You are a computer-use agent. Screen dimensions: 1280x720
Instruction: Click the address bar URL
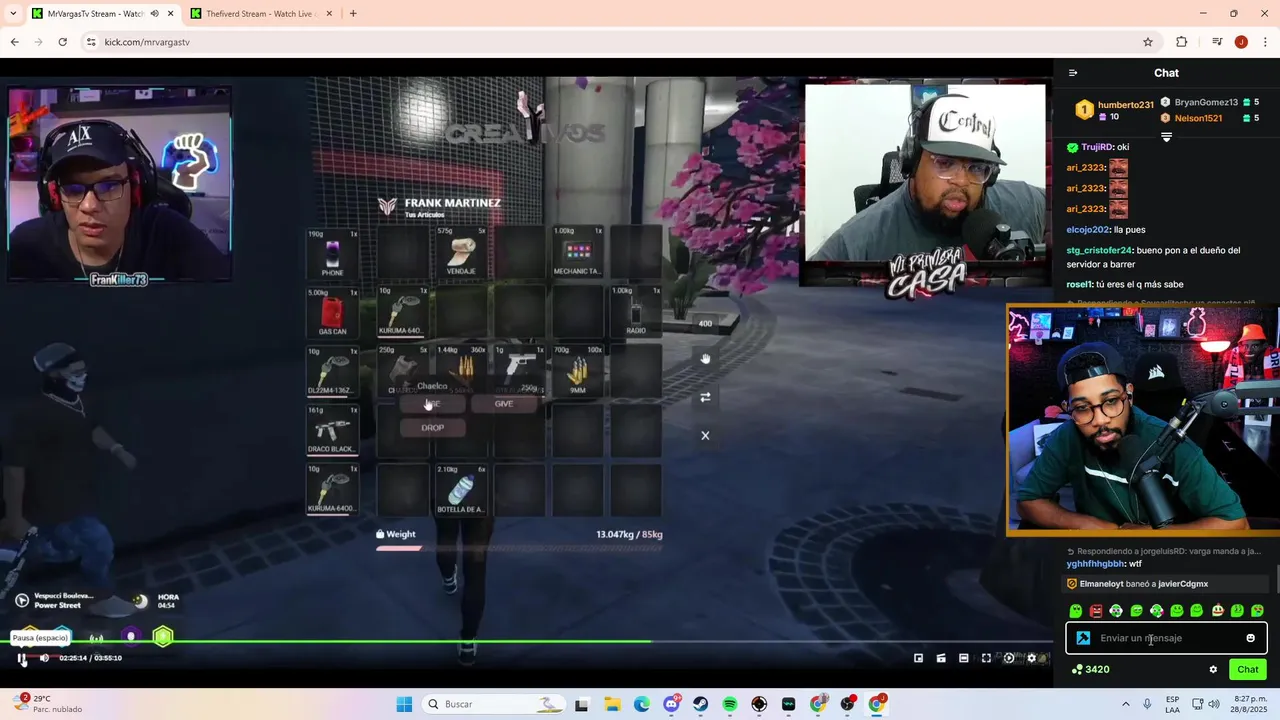tap(147, 42)
